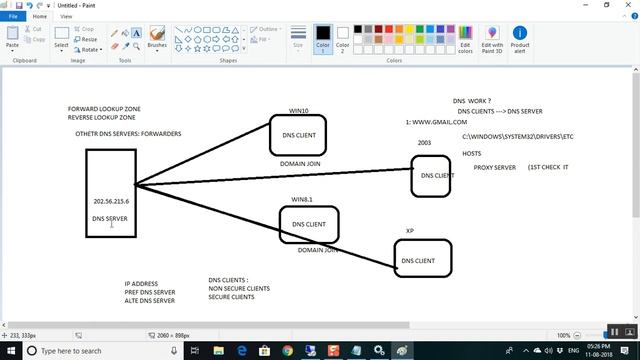Open the Rotate dropdown

(x=88, y=49)
